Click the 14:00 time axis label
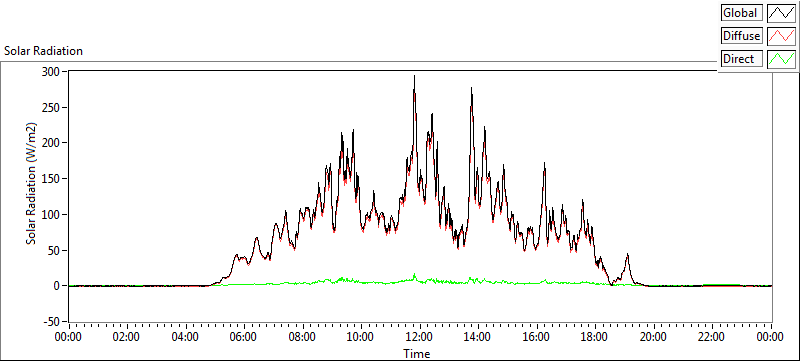800x361 pixels. (x=478, y=337)
